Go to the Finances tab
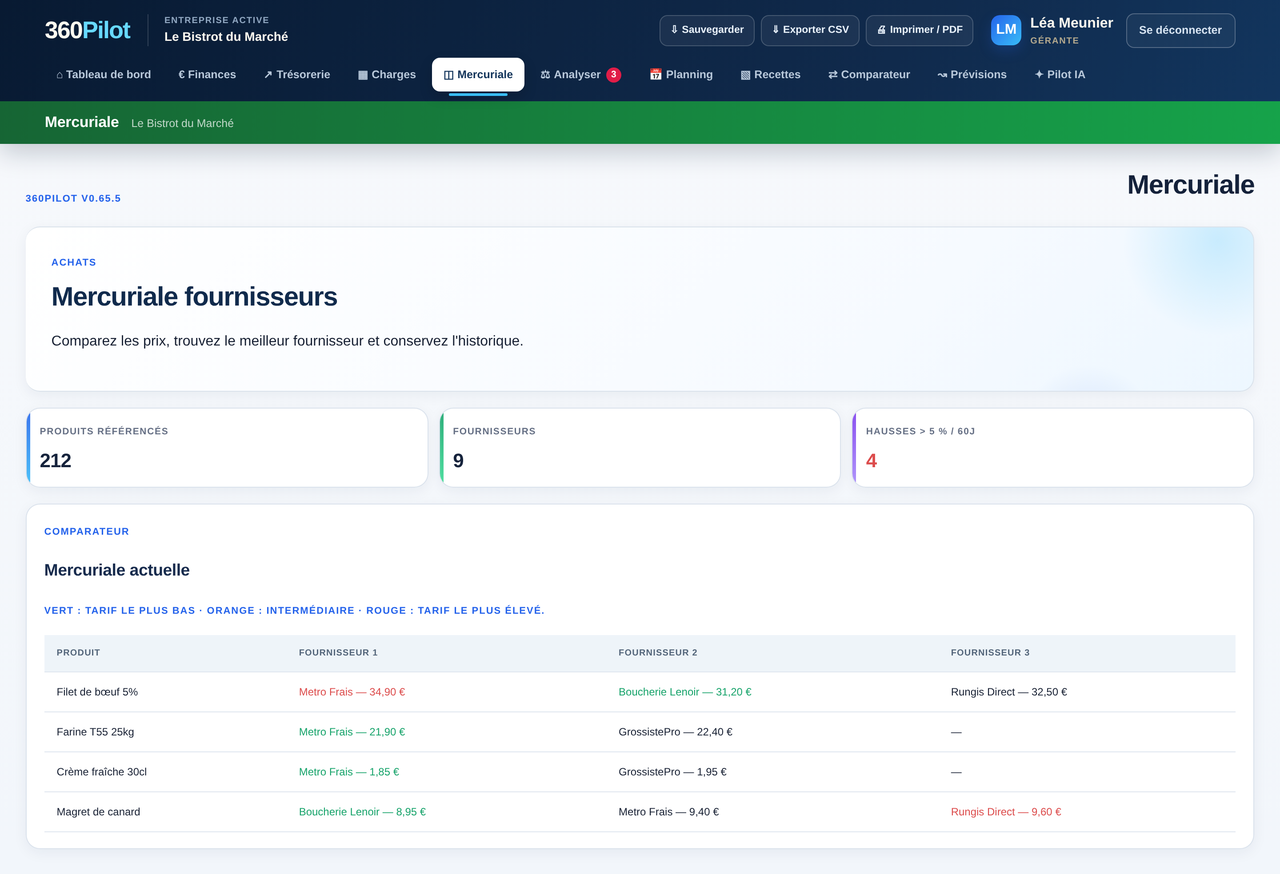This screenshot has width=1280, height=874. coord(207,75)
